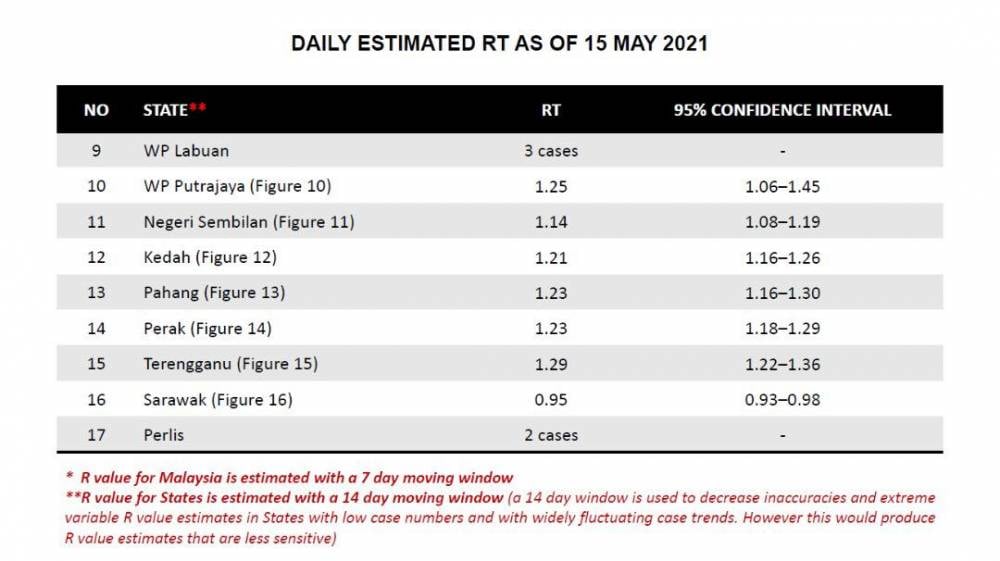Select the '3 cases' cell for WP Labuan

551,151
